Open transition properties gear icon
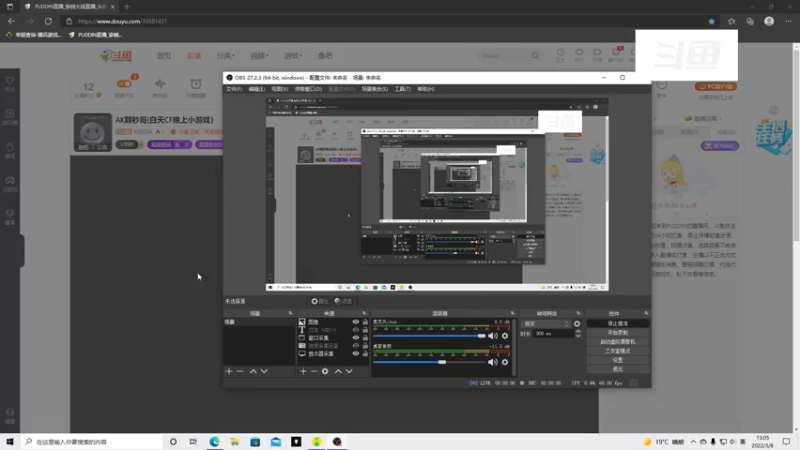800x450 pixels. 577,324
